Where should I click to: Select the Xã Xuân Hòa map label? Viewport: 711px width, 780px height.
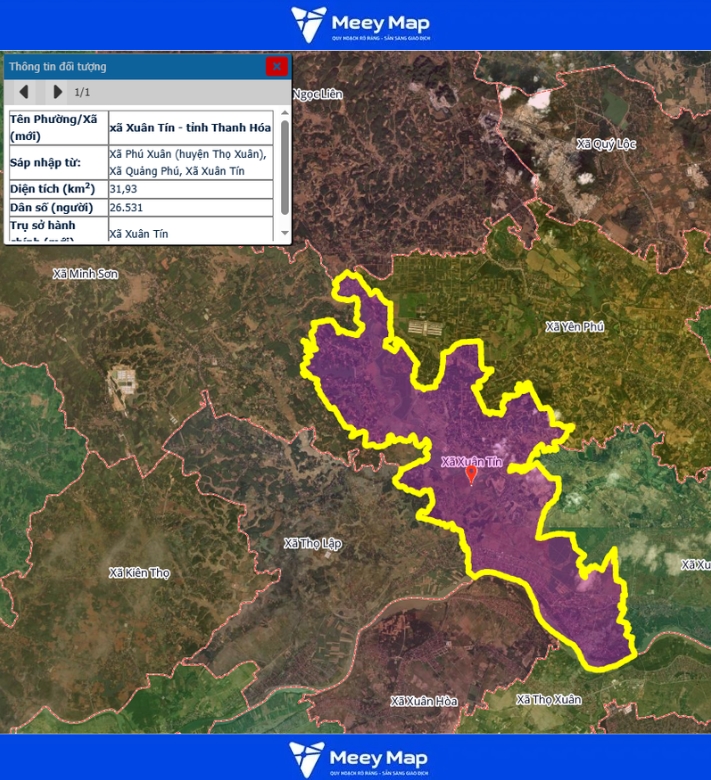[x=424, y=701]
